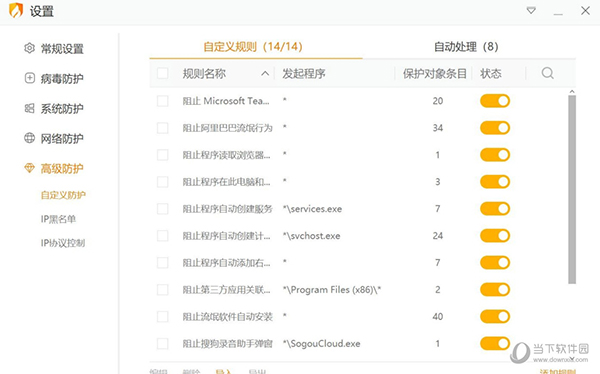Switch off the 阻止流氓软件自动安装 rule
The width and height of the screenshot is (600, 374).
click(x=495, y=317)
